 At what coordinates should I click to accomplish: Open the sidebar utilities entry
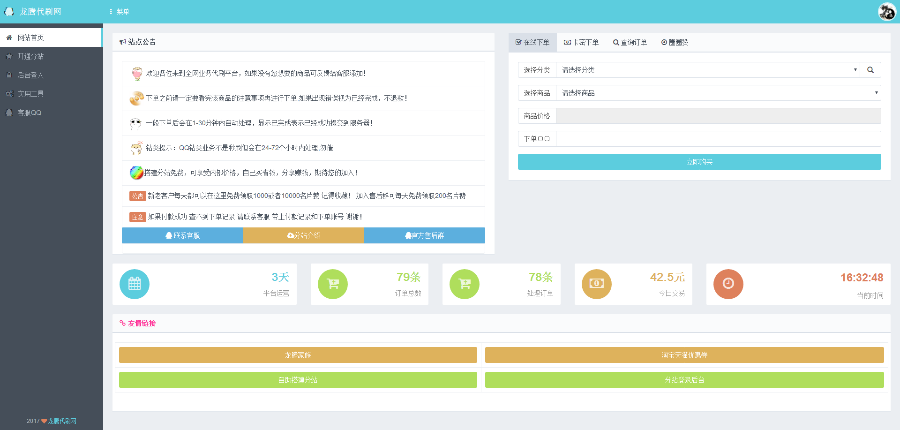(51, 94)
